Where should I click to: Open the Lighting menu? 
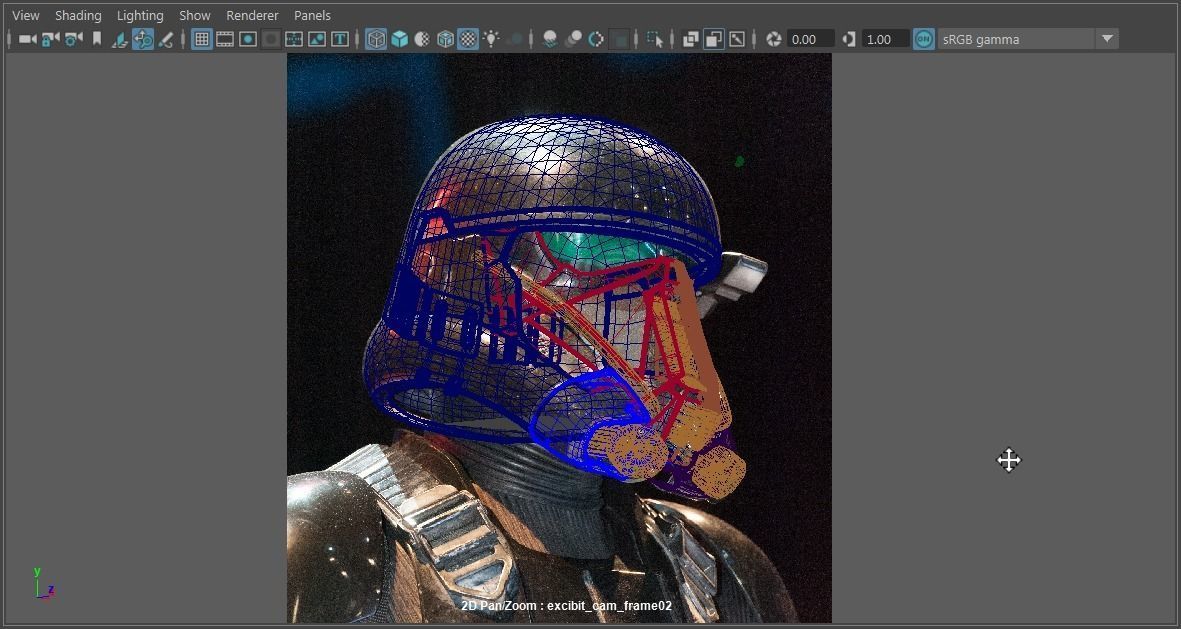140,15
